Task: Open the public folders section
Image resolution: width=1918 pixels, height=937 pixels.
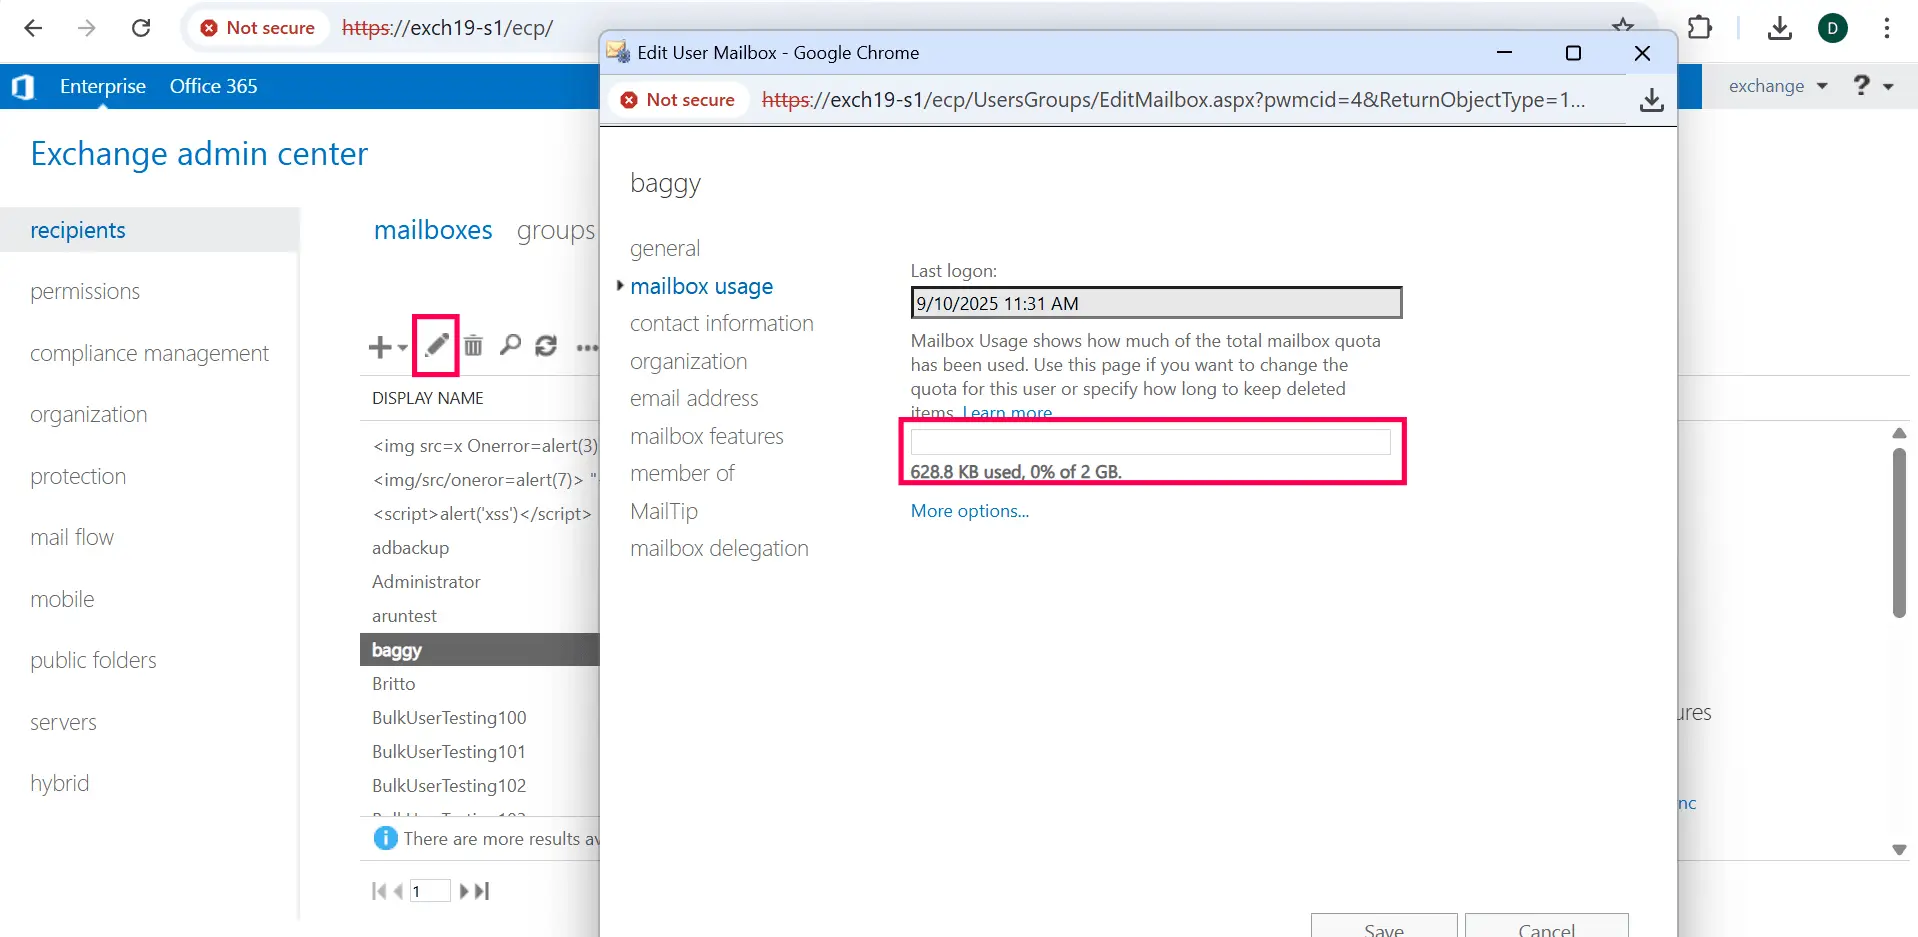Action: [93, 660]
